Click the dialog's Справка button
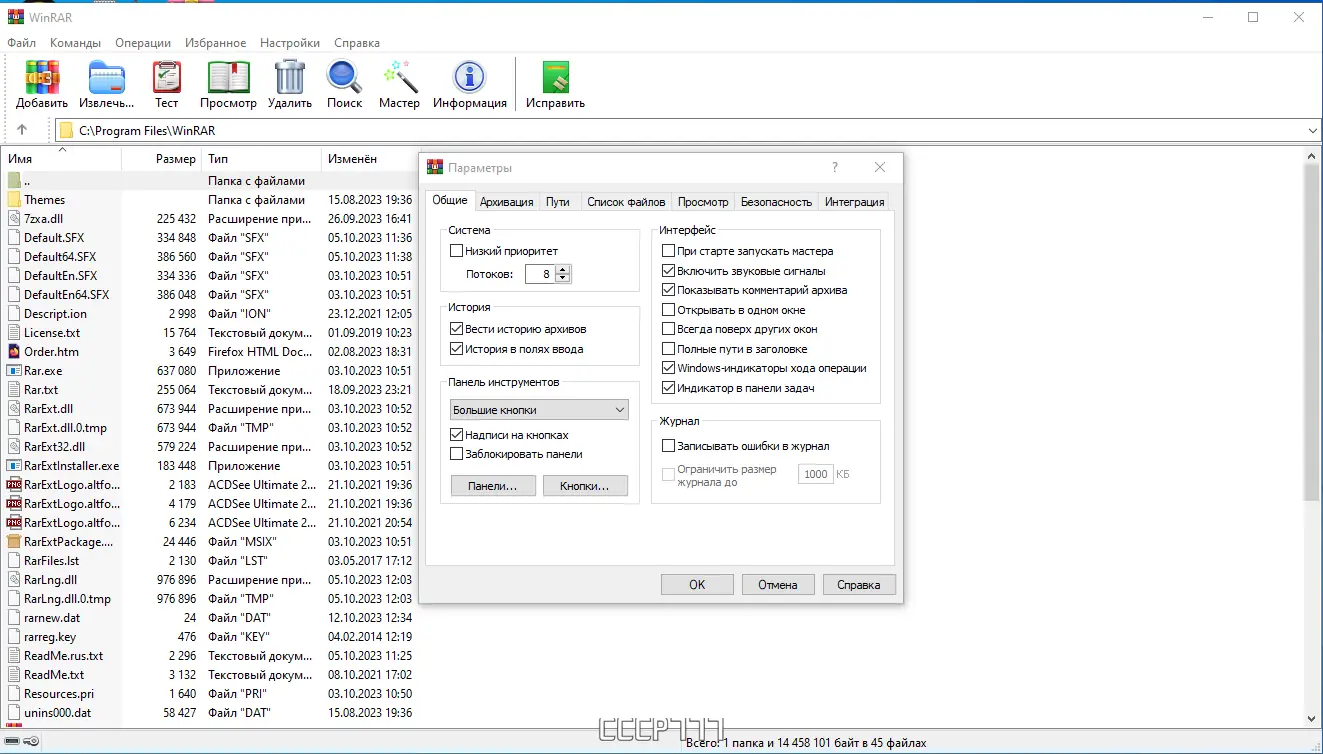Image resolution: width=1323 pixels, height=754 pixels. pyautogui.click(x=858, y=585)
